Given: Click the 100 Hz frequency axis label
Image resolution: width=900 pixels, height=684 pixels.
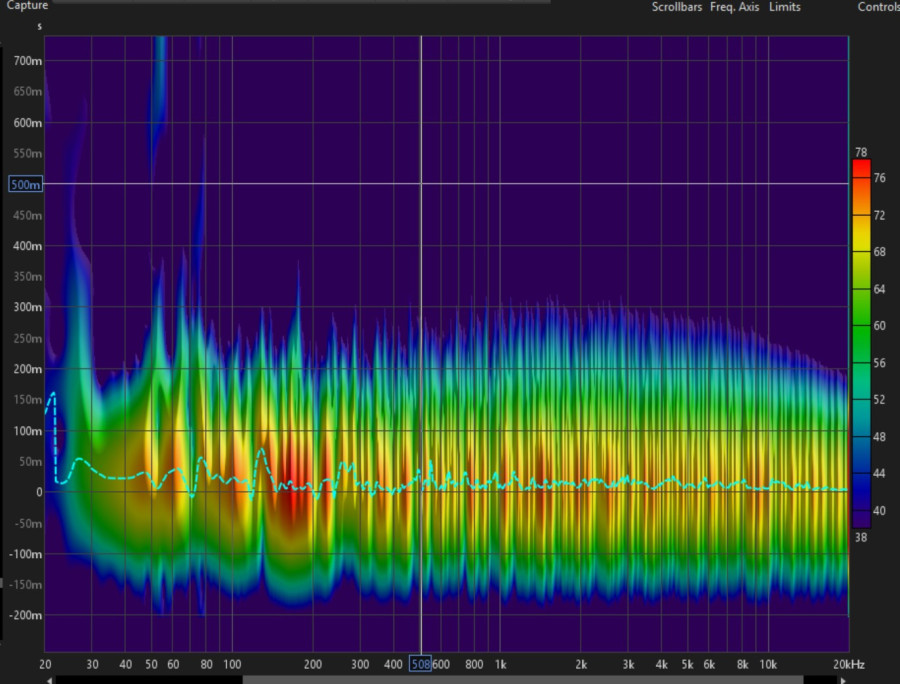Looking at the screenshot, I should pos(232,664).
